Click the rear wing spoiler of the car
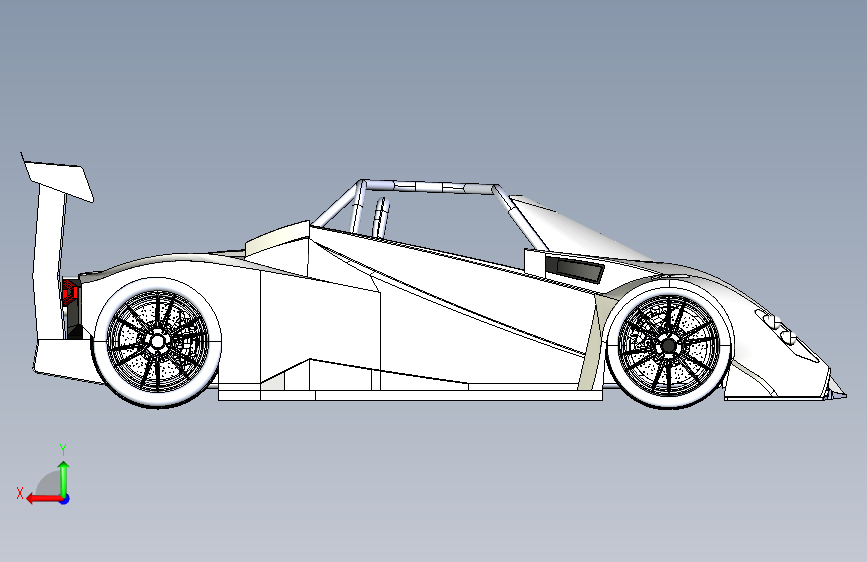This screenshot has height=562, width=867. click(58, 180)
